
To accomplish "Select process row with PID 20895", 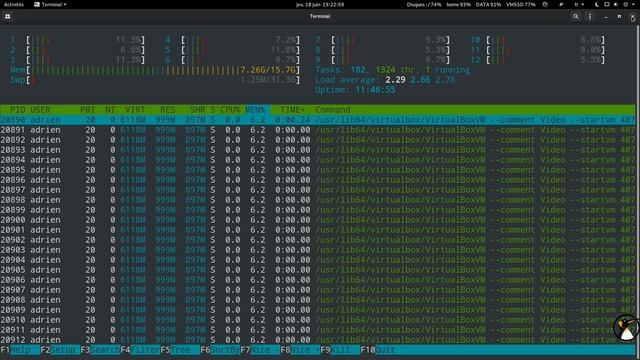I will point(318,170).
